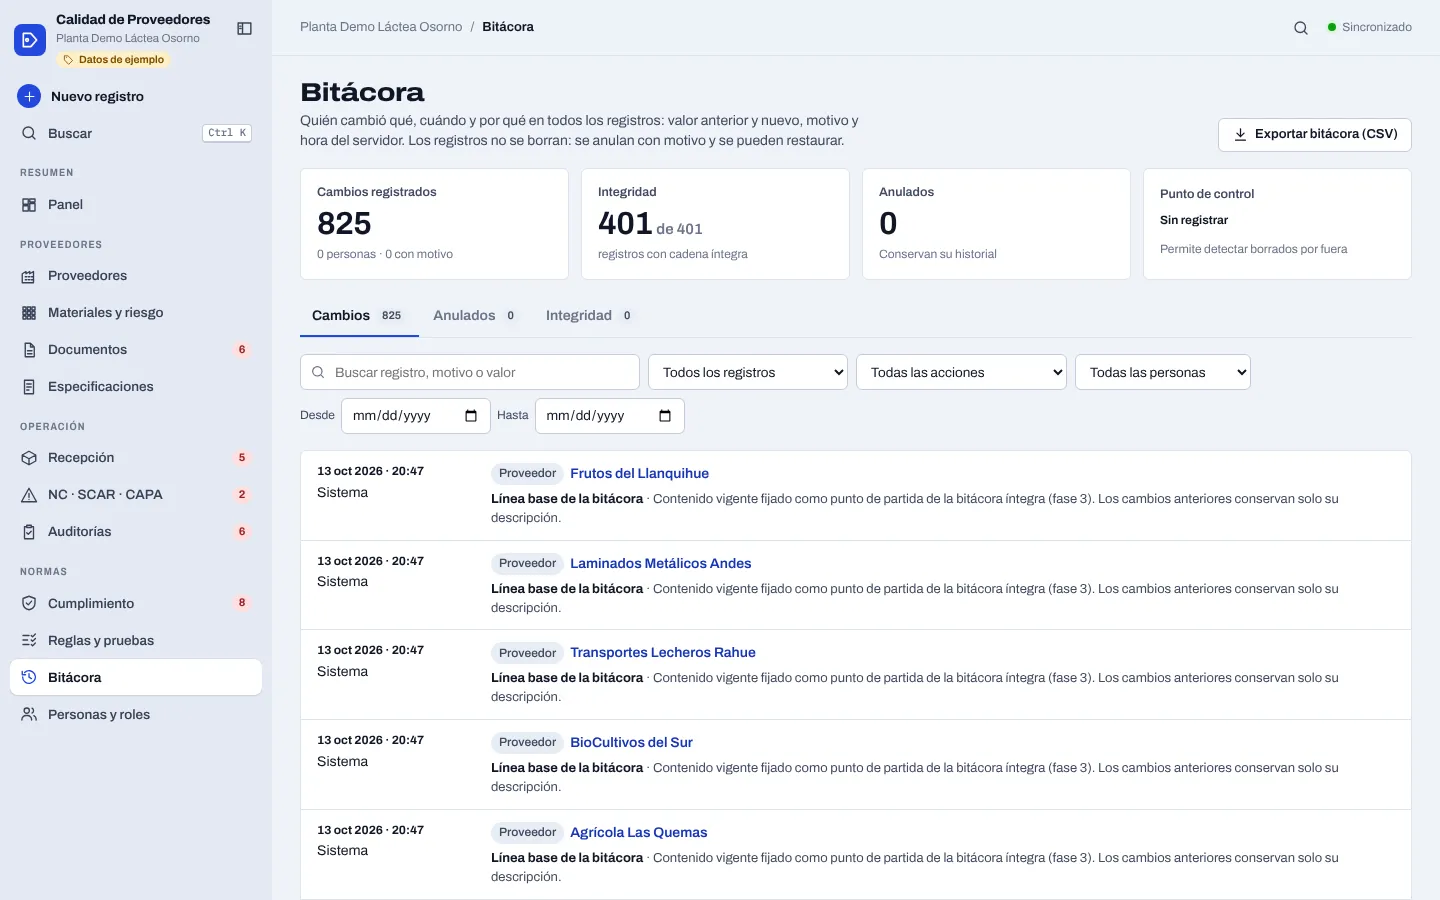Open the Hasta date picker calendar
This screenshot has width=1440, height=900.
point(665,416)
